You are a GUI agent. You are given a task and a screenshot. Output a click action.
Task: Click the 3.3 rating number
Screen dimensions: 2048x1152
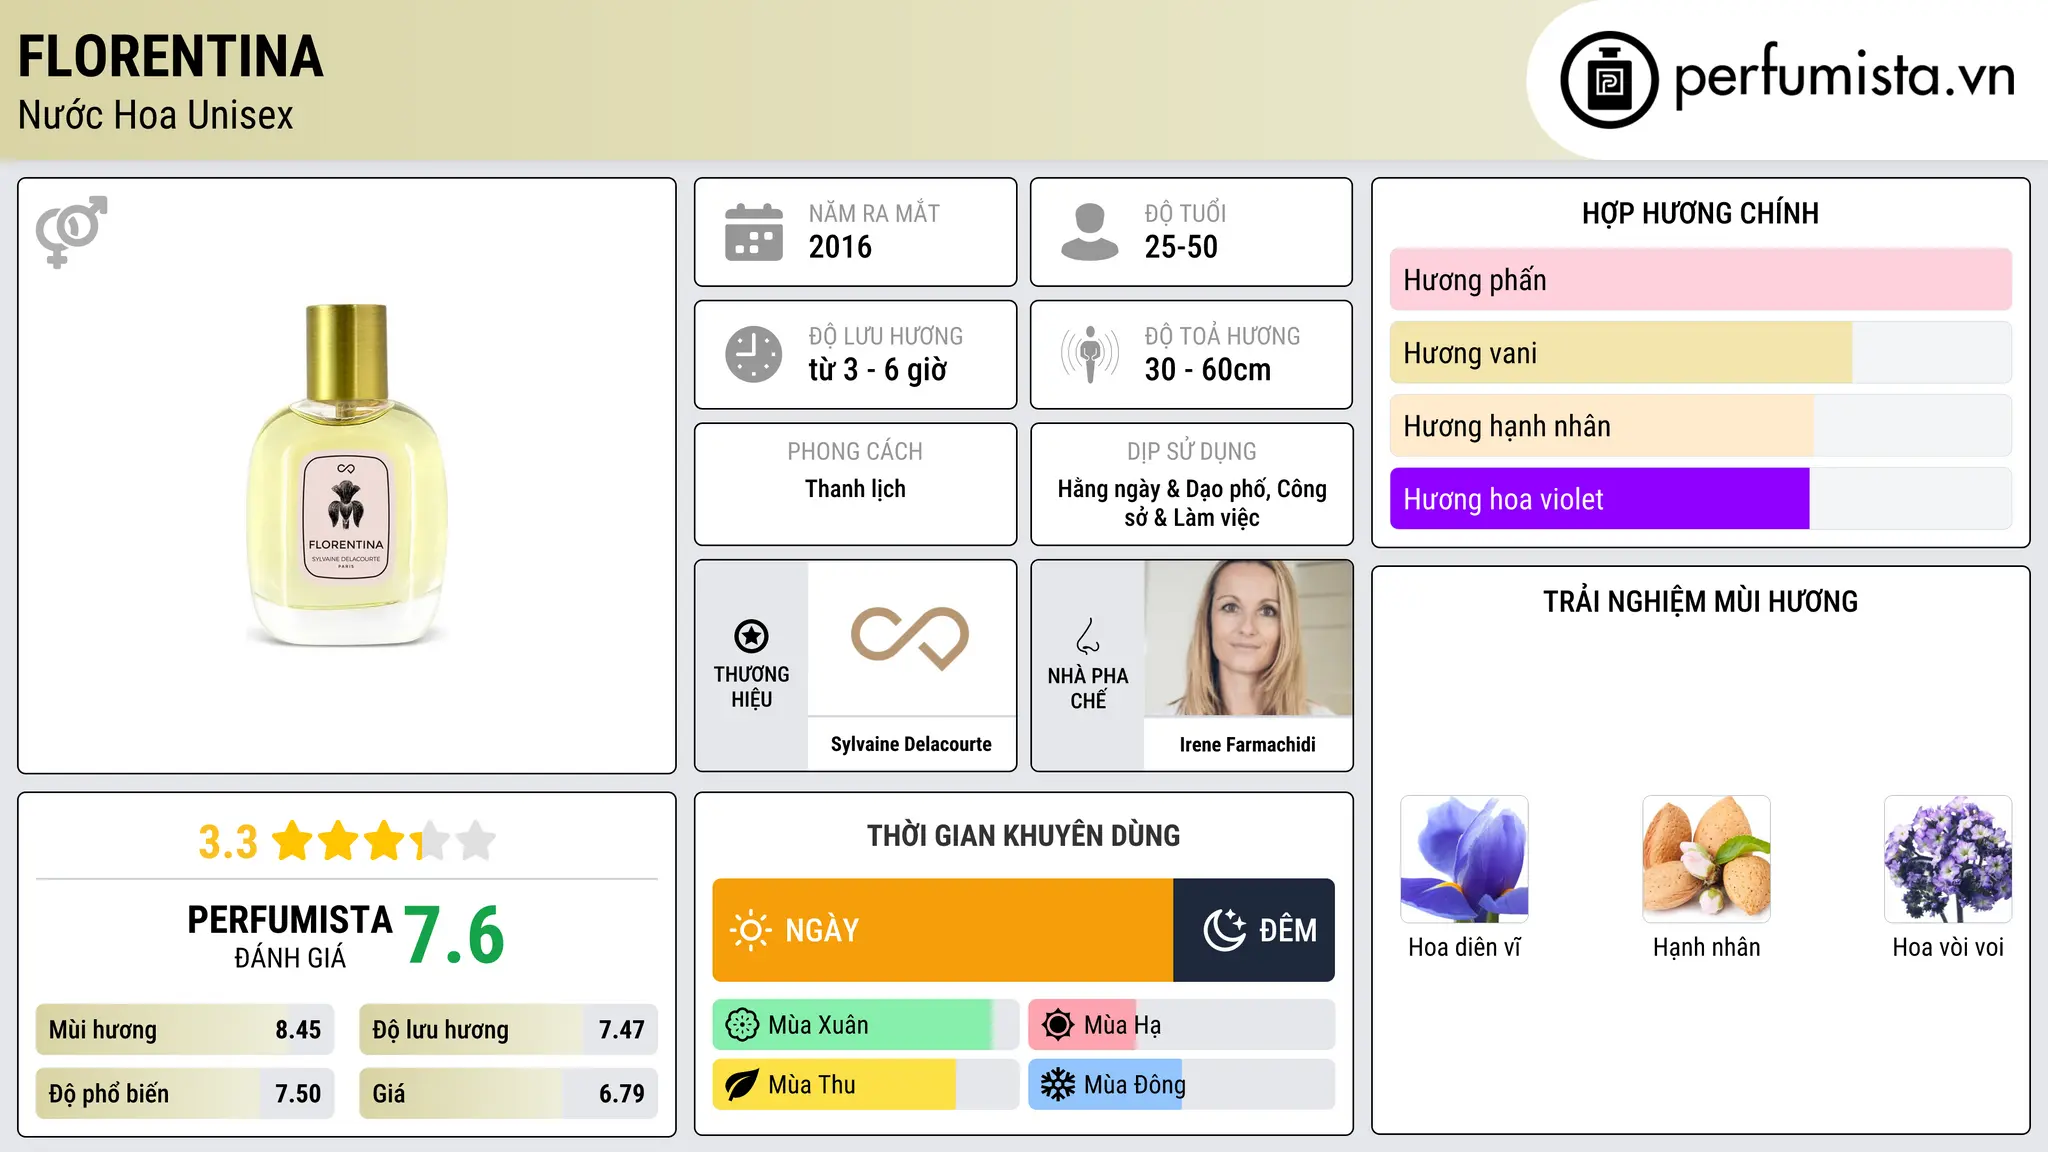[228, 842]
